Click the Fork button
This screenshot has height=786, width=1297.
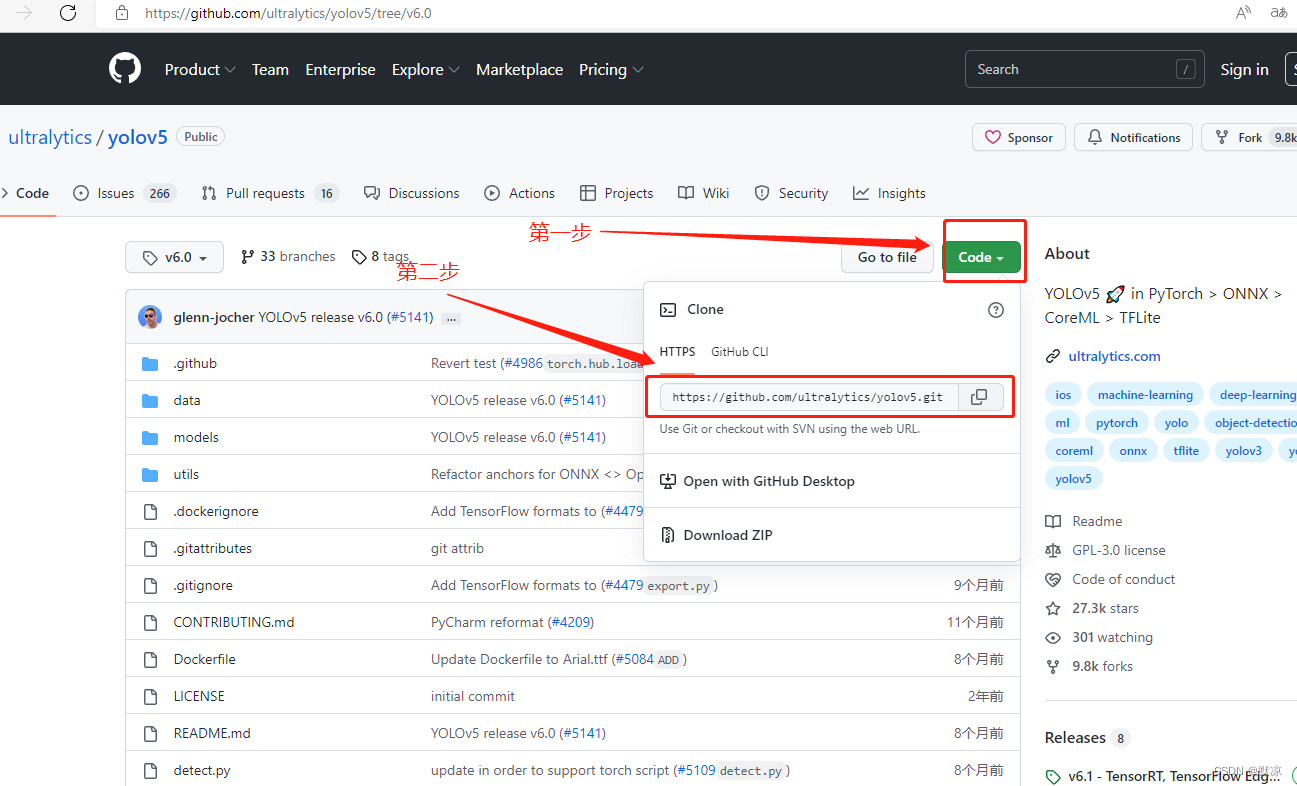click(1249, 138)
